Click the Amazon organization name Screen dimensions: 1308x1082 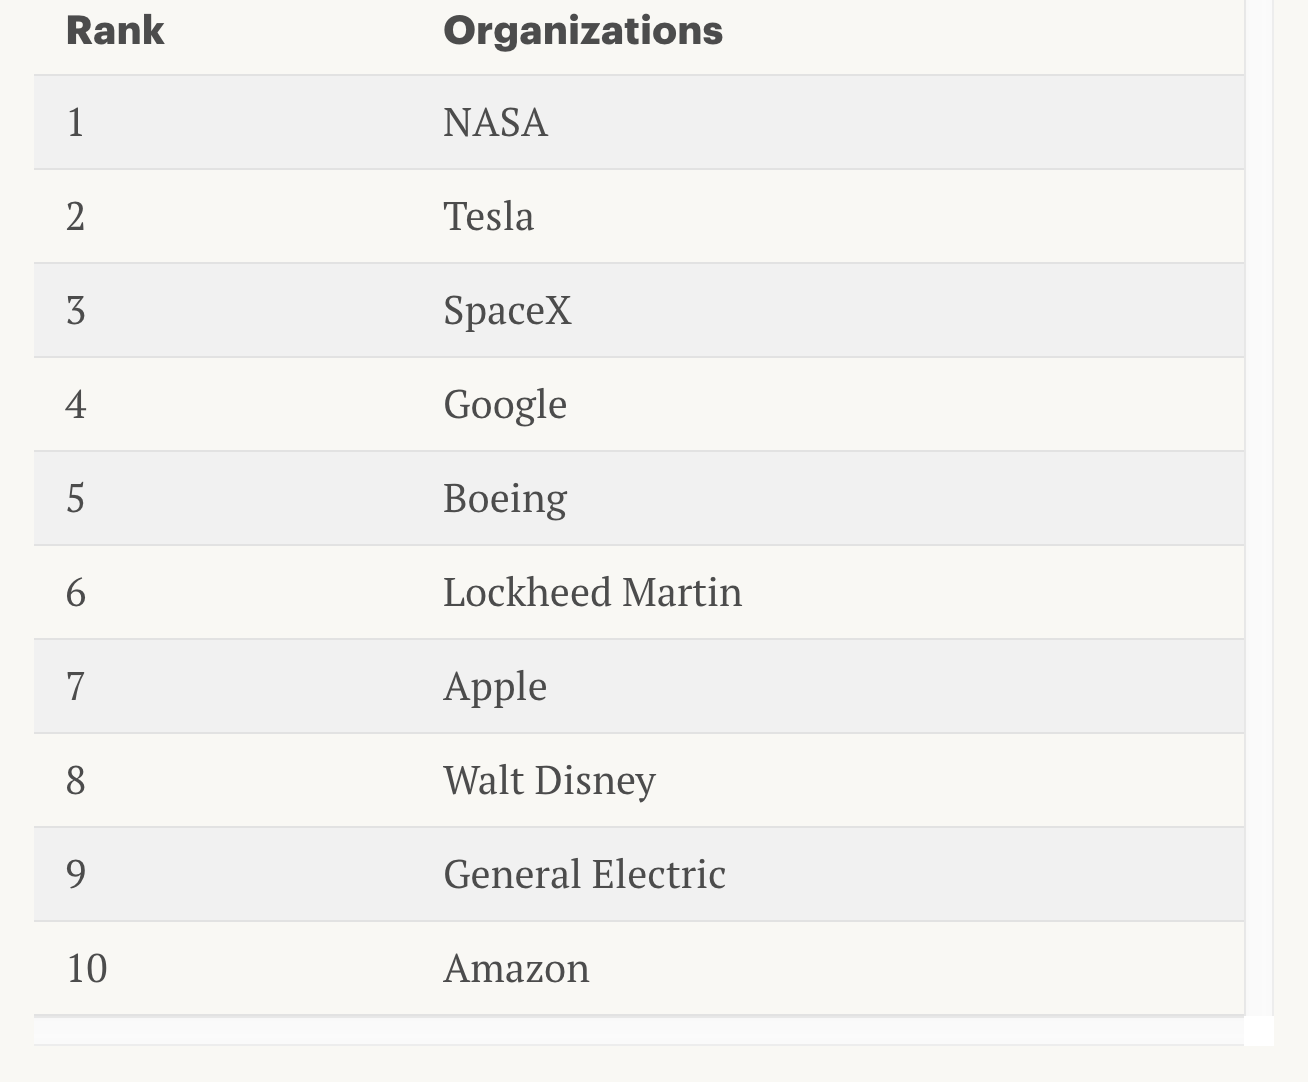pos(516,969)
